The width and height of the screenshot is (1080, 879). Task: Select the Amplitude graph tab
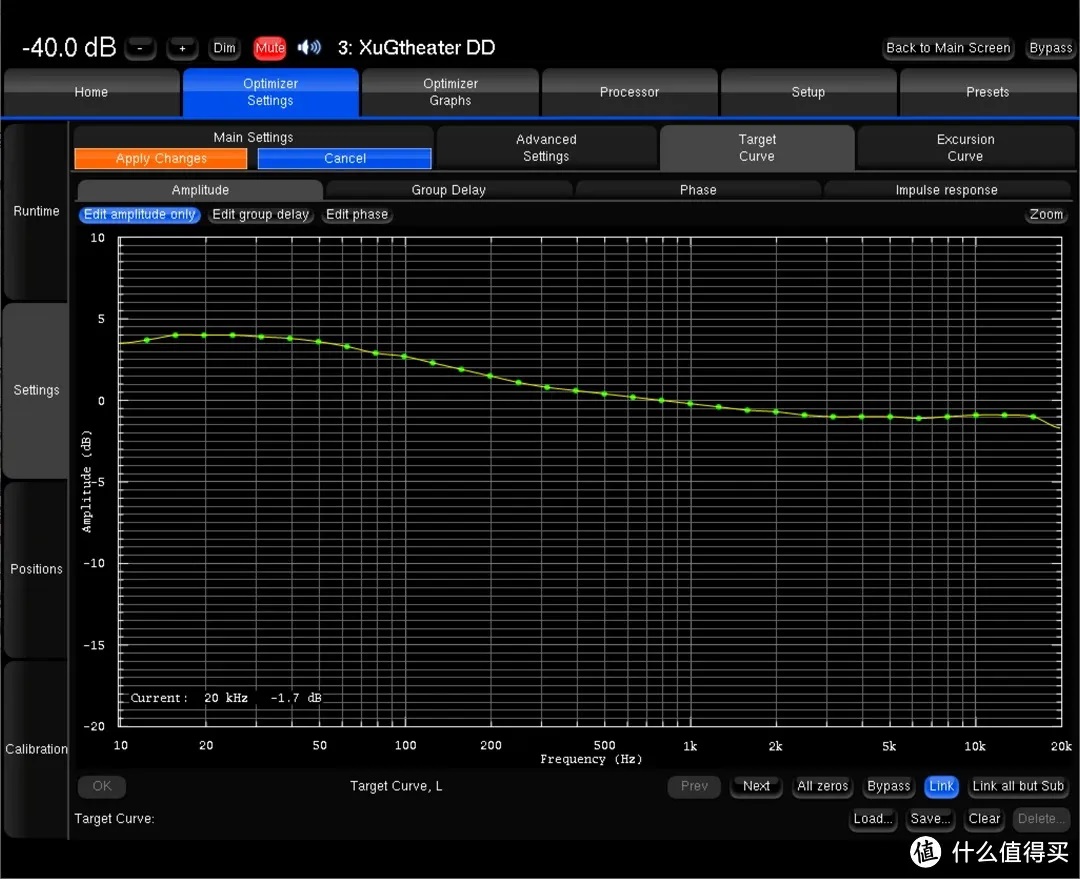pos(200,190)
